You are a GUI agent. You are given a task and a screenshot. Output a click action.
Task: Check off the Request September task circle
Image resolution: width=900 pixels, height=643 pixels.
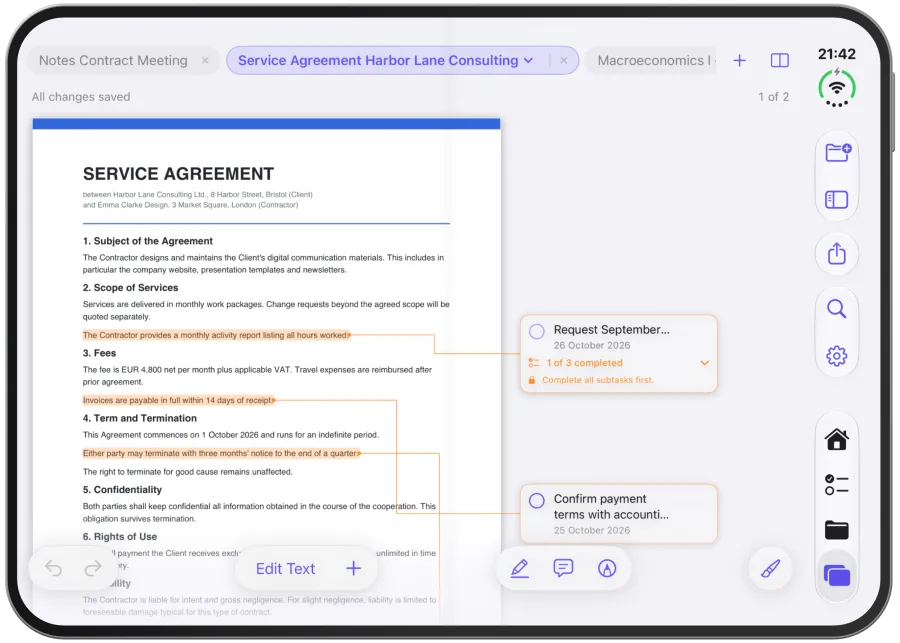(537, 331)
